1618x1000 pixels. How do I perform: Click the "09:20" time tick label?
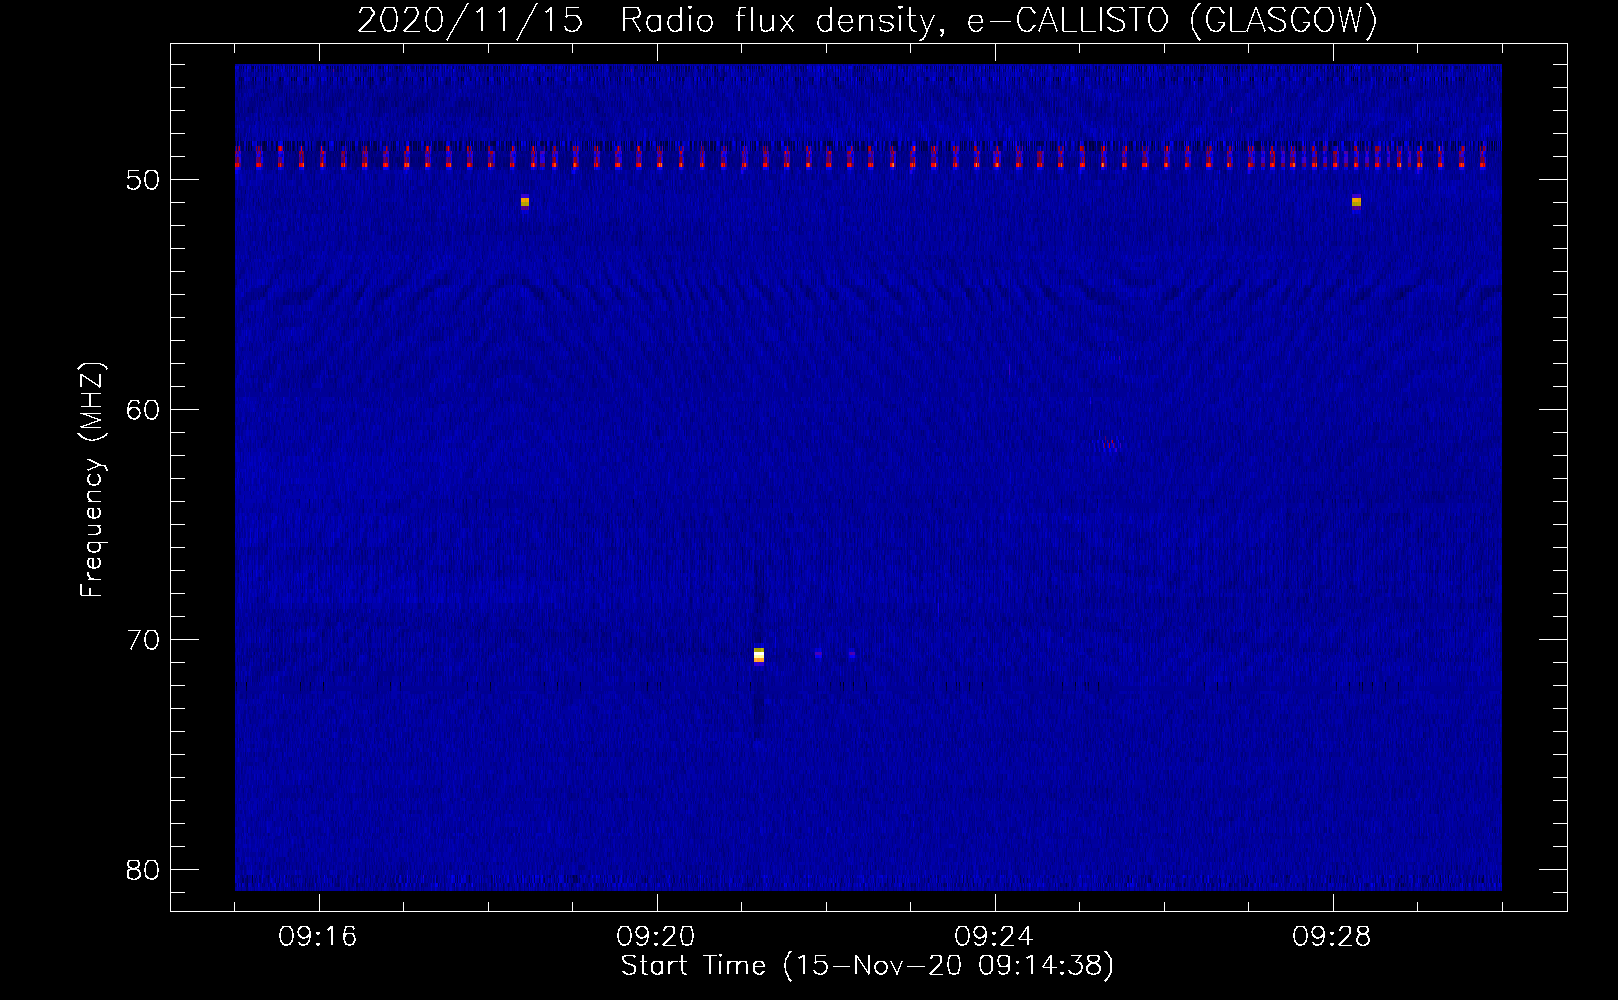[x=656, y=937]
